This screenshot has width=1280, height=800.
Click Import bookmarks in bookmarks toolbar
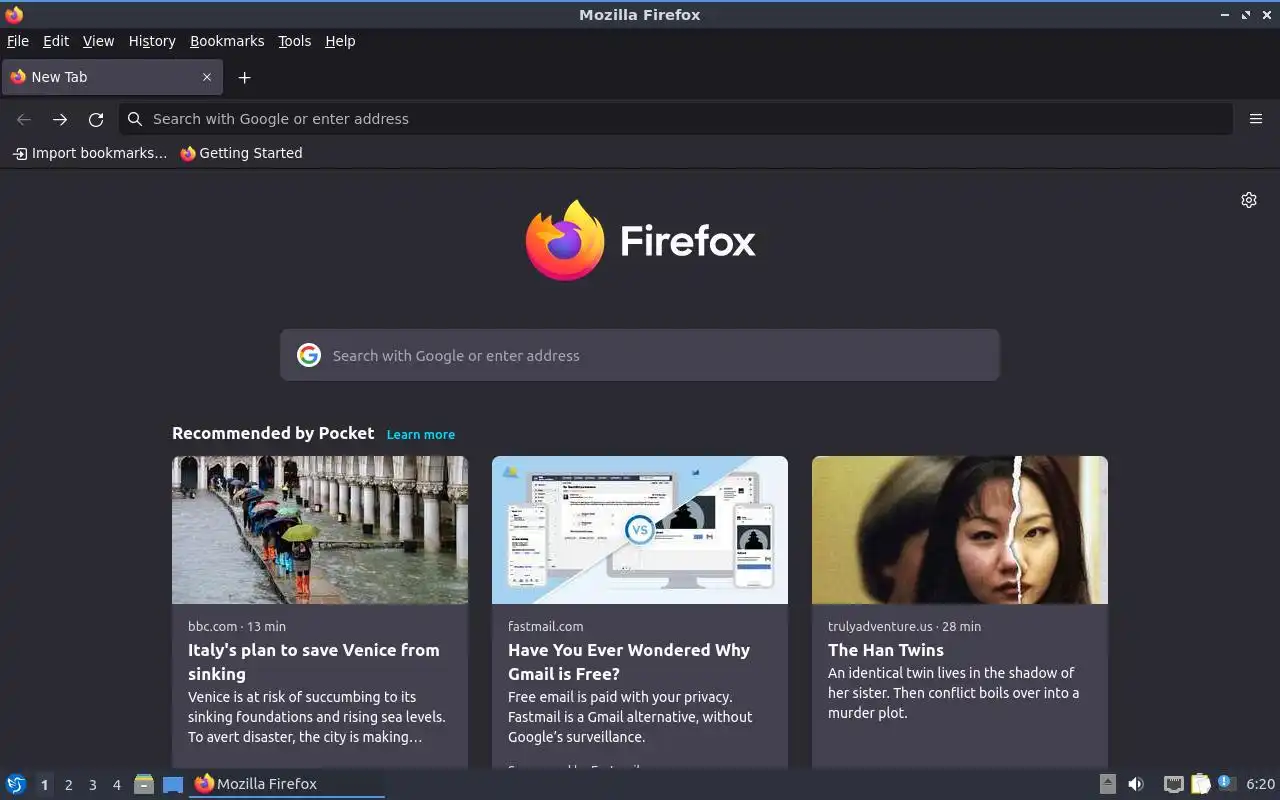[89, 153]
